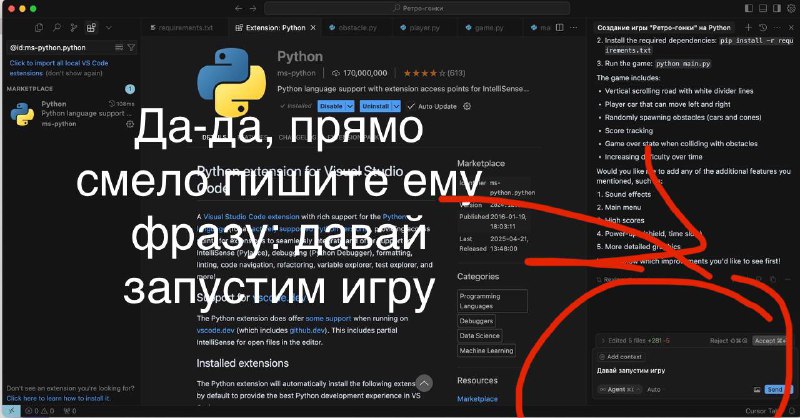
Task: Click Add context in chat input
Action: tap(621, 357)
